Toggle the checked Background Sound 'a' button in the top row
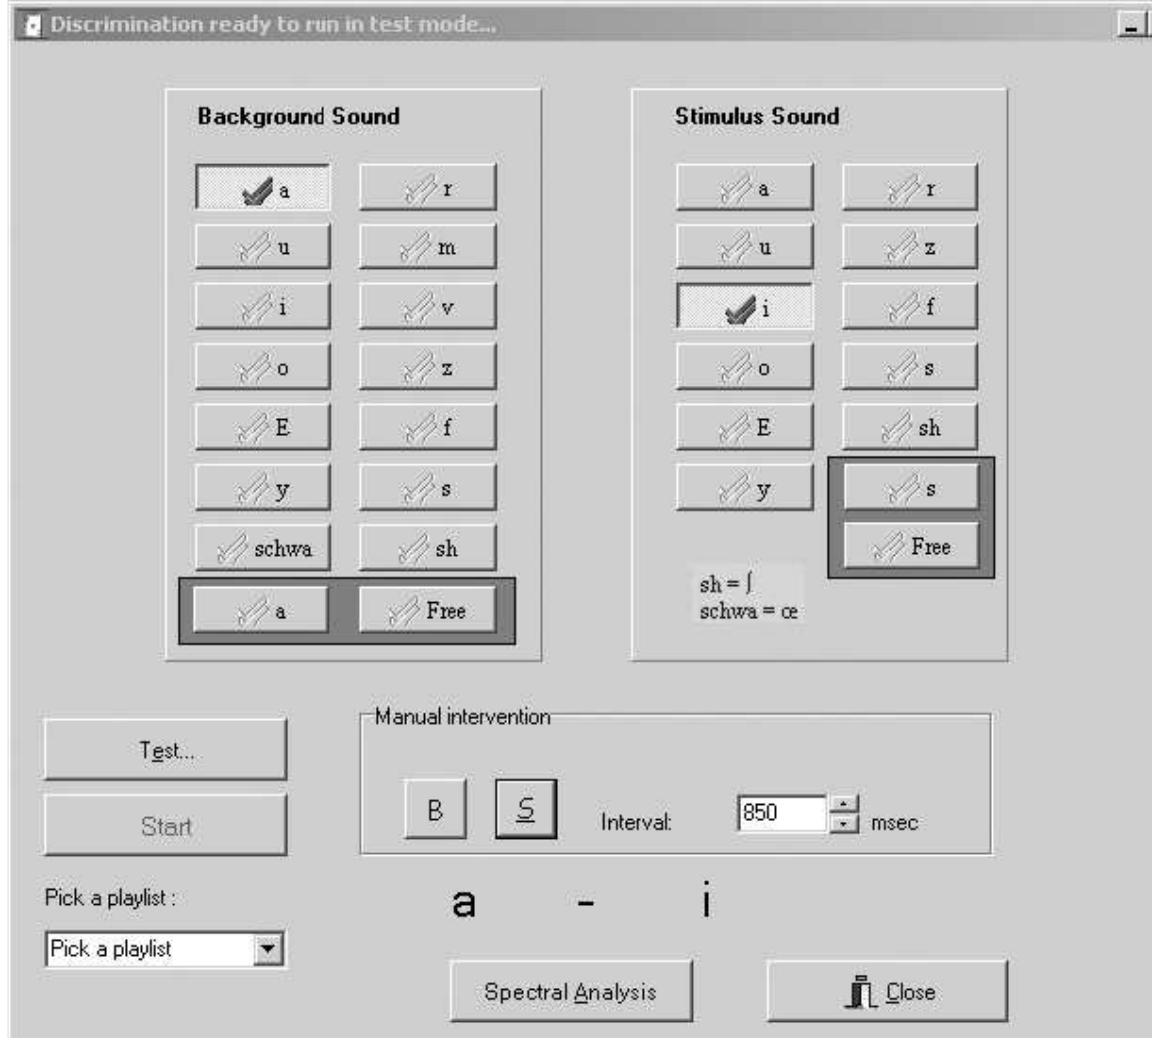Image resolution: width=1152 pixels, height=1042 pixels. [263, 187]
